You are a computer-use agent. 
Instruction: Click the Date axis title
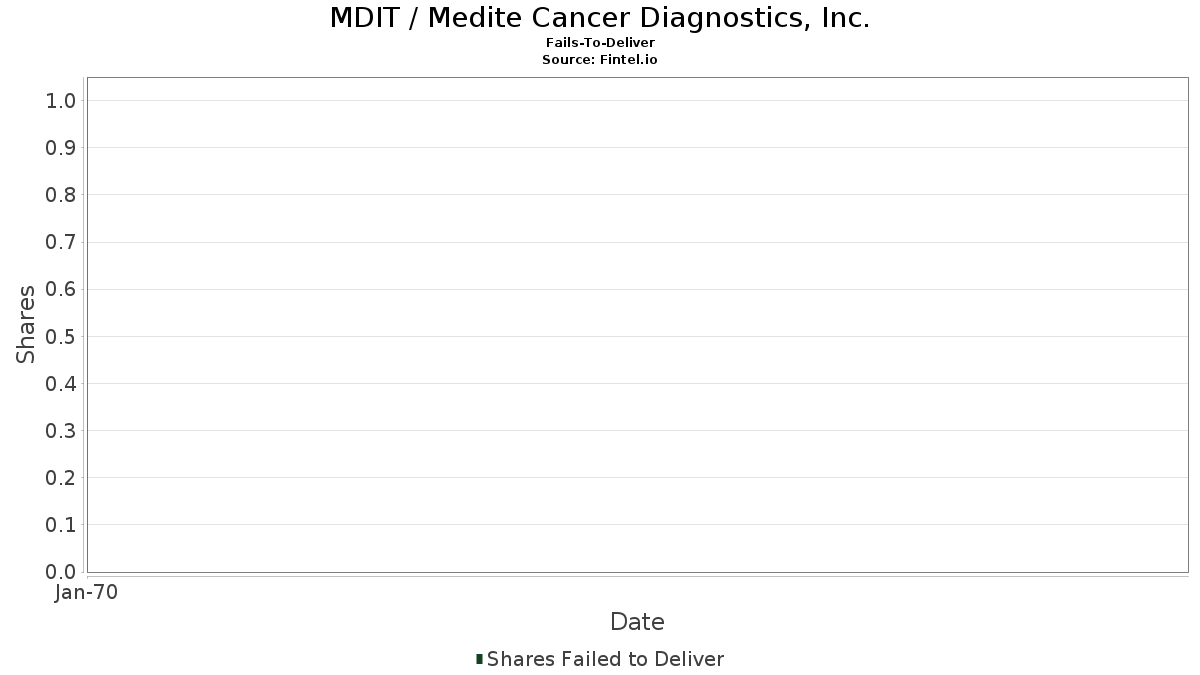[x=637, y=622]
